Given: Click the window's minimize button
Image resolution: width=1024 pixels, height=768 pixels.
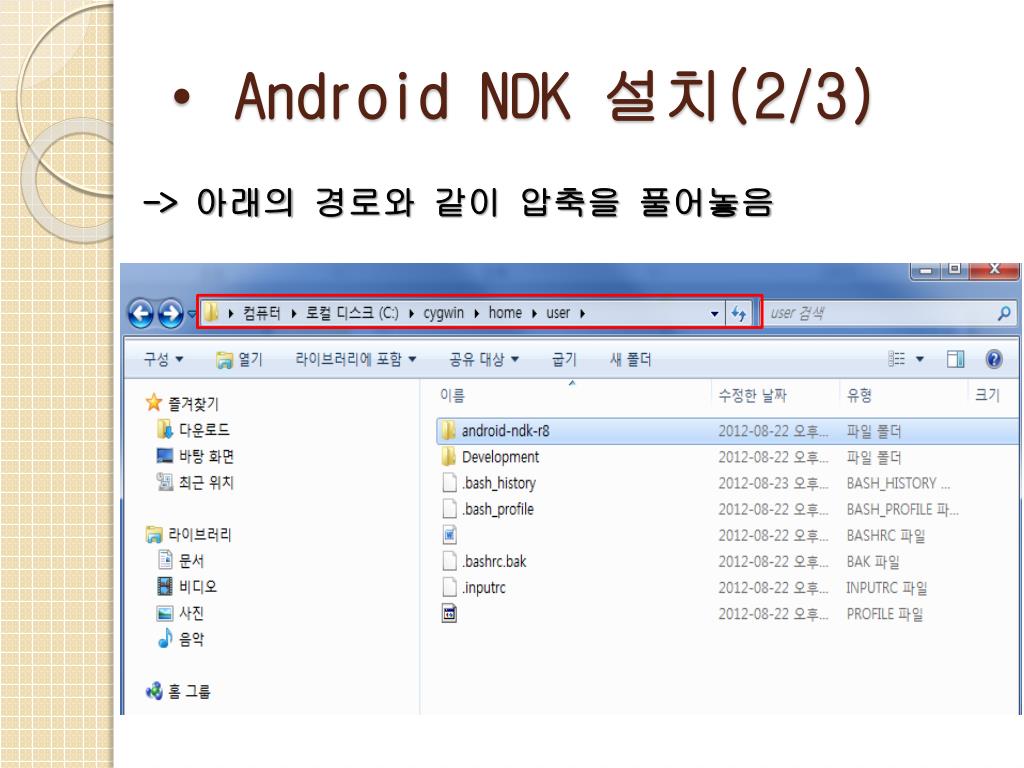Looking at the screenshot, I should coord(925,270).
